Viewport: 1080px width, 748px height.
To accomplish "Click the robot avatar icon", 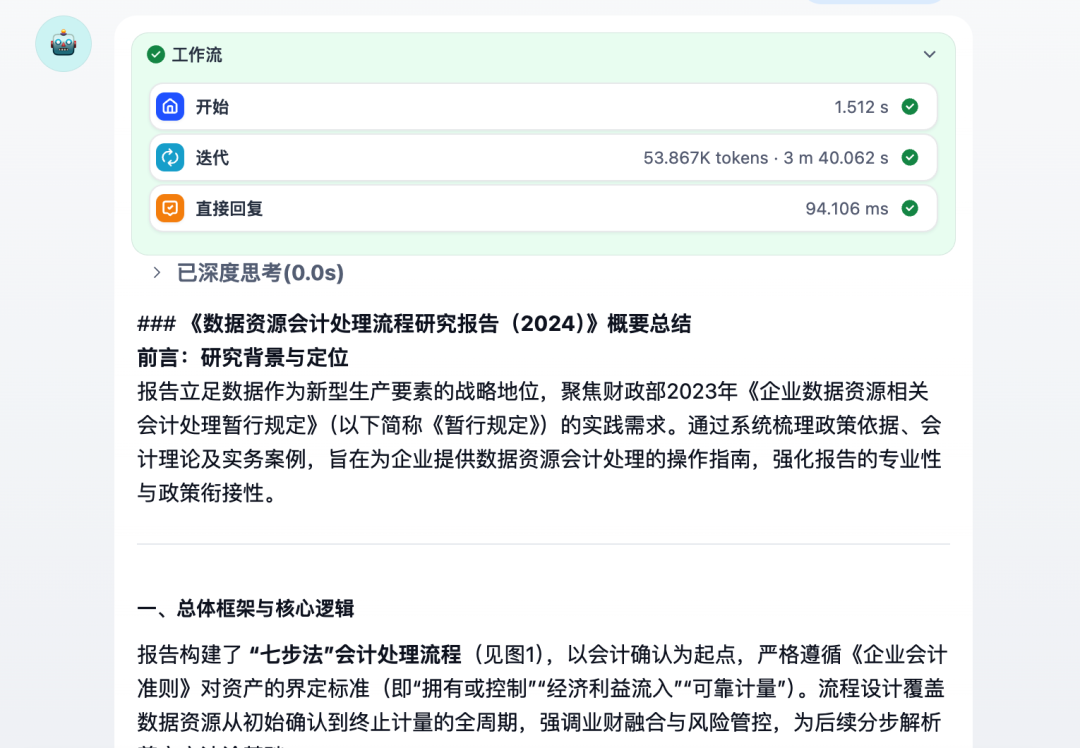I will (63, 44).
